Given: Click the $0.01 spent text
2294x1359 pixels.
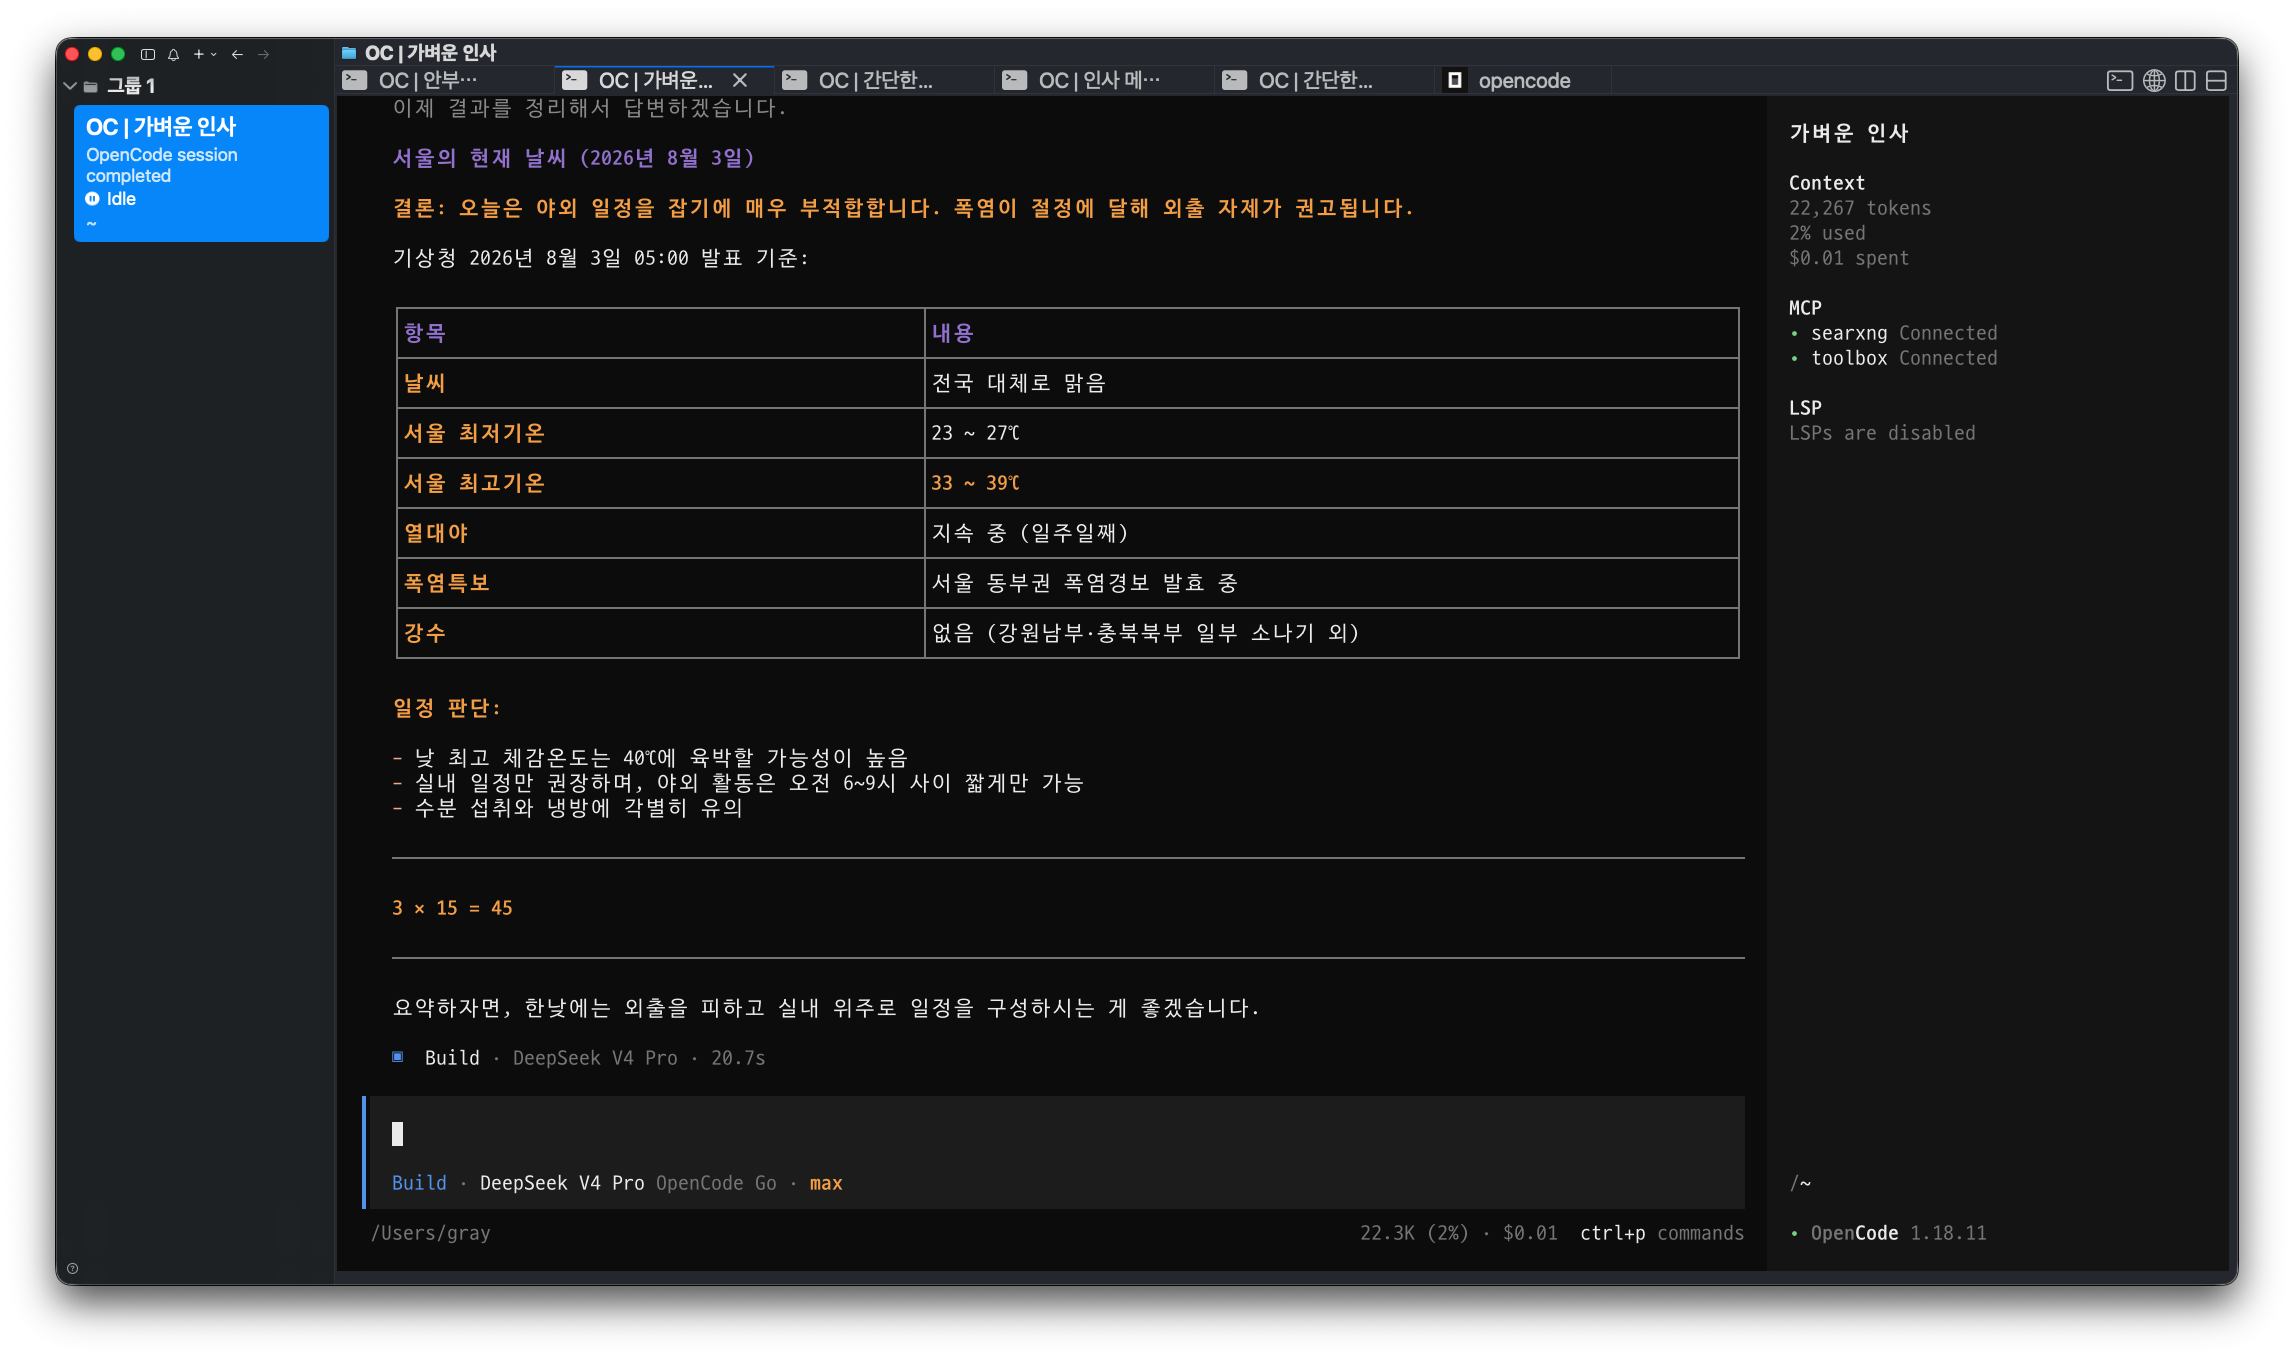Looking at the screenshot, I should [1848, 258].
